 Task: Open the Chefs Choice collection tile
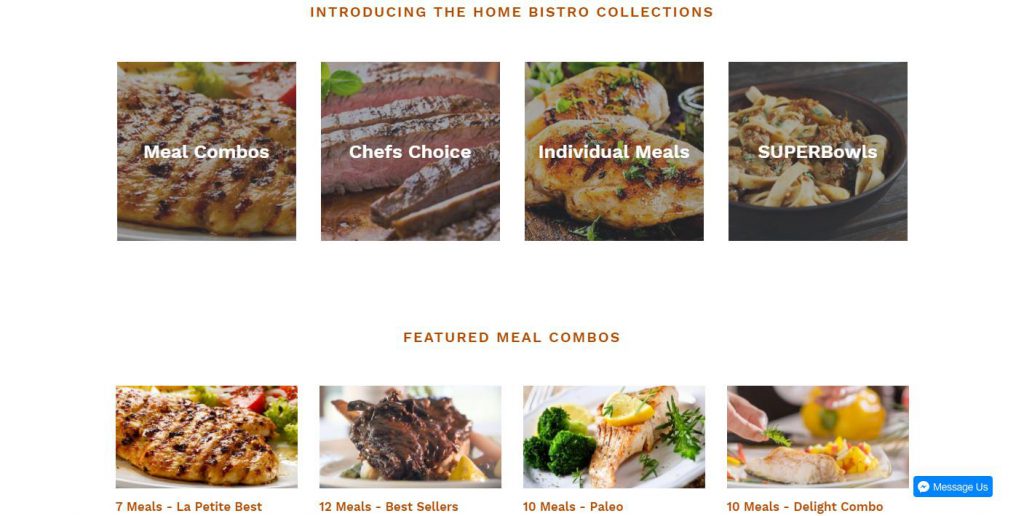[x=410, y=152]
